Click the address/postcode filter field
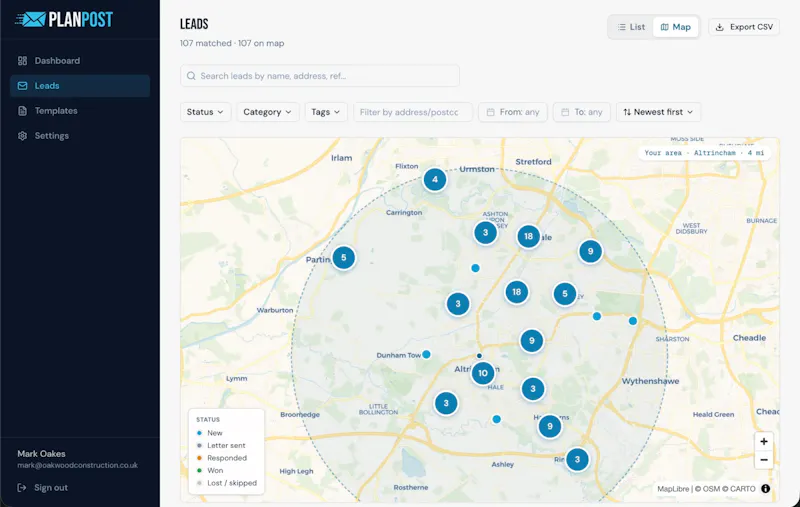Screen dimensions: 800x507 413,112
